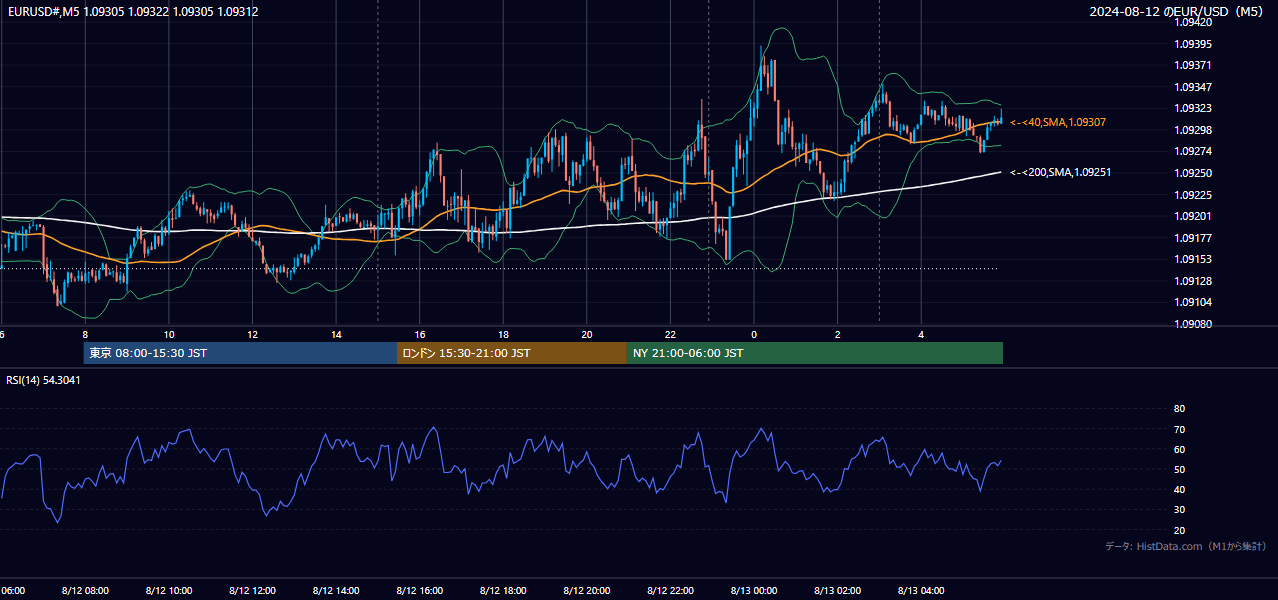Click hour 22 on the price chart axis
Screen dimensions: 1278x600
click(x=671, y=334)
